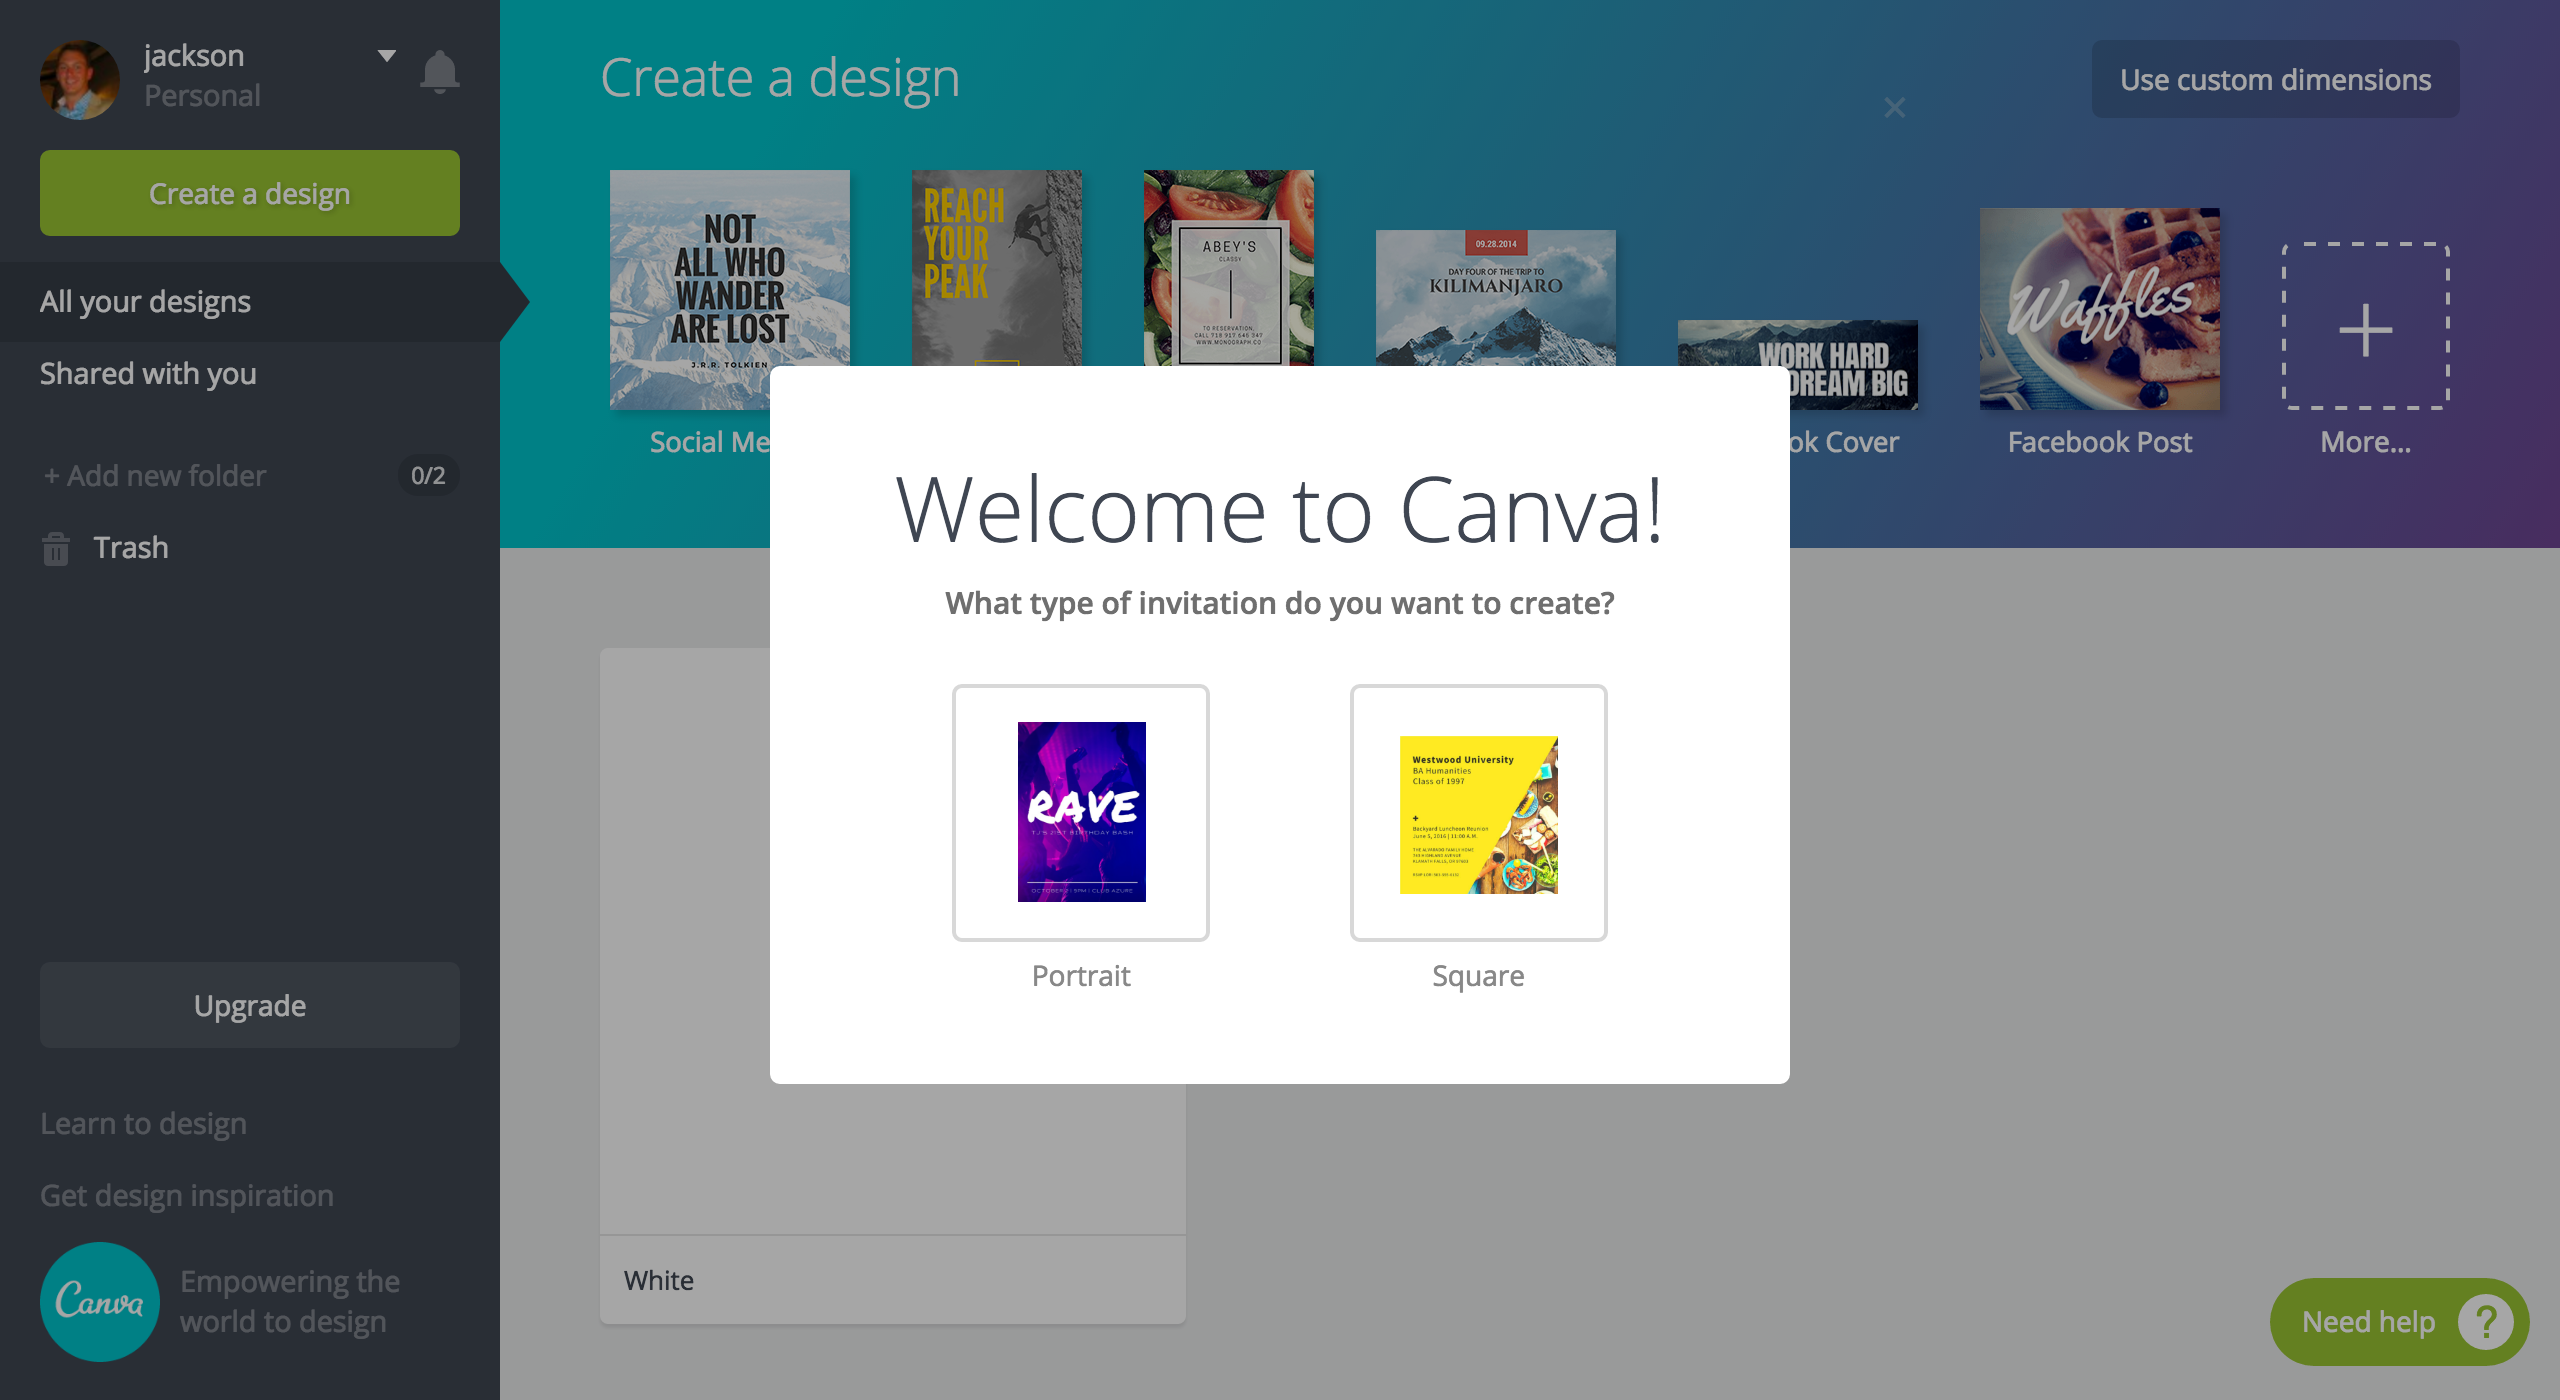Click the Canva logo in bottom-left corner
The width and height of the screenshot is (2560, 1400).
click(98, 1302)
